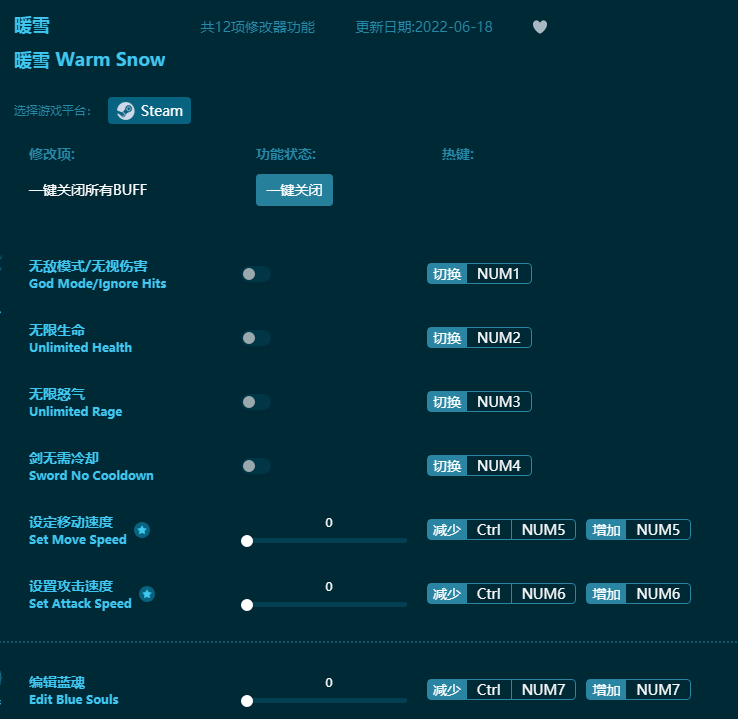Click the Steam logo icon

tap(126, 111)
